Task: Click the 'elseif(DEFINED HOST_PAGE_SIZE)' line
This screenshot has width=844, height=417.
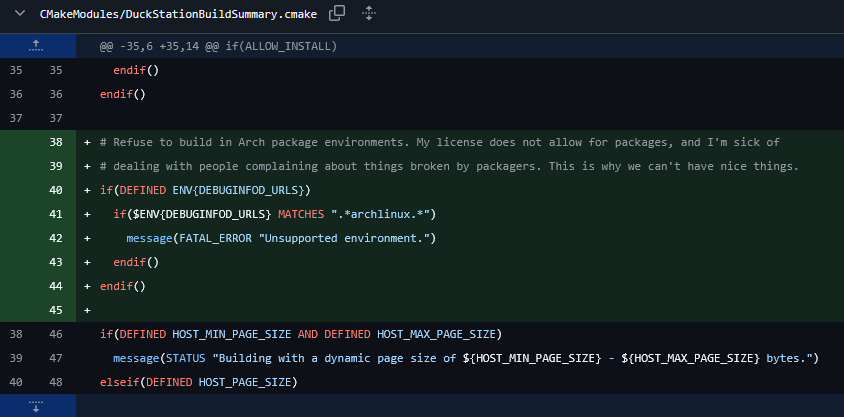Action: [198, 382]
